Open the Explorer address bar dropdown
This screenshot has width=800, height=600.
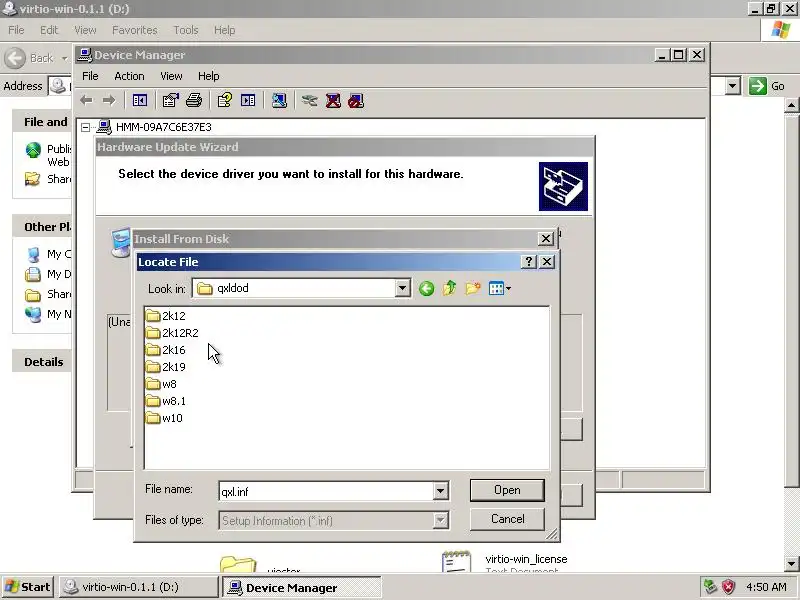click(733, 86)
